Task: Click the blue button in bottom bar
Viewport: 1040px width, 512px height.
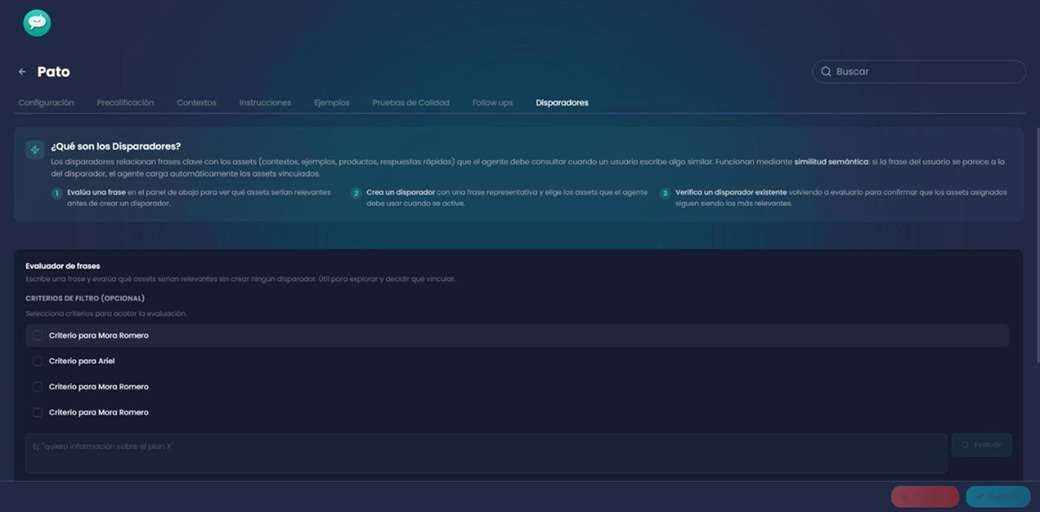Action: click(x=998, y=497)
